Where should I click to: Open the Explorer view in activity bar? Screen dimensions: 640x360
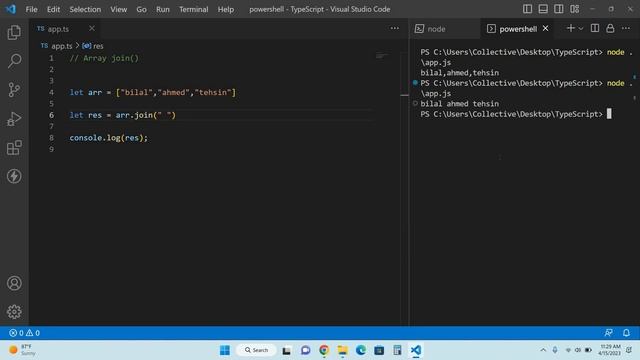point(14,33)
